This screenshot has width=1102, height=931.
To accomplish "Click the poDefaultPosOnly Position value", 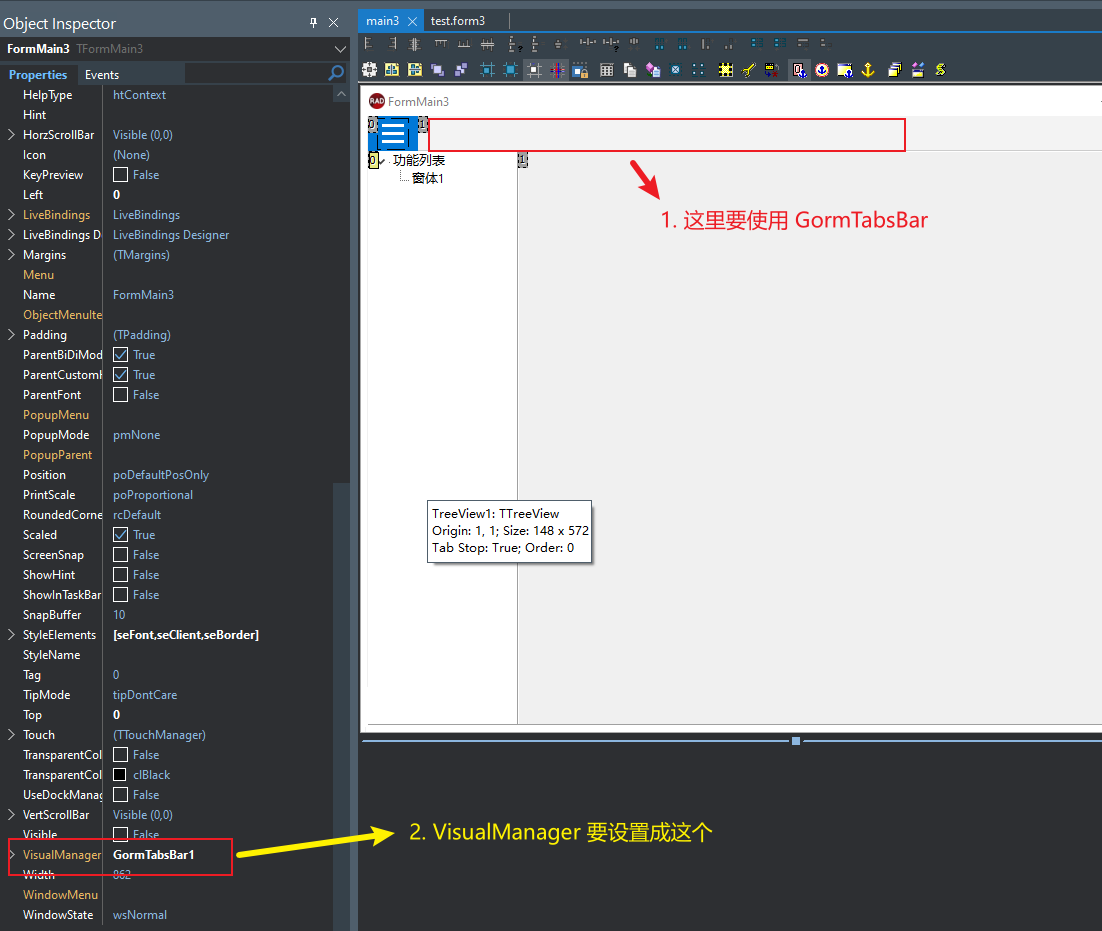I will [161, 475].
